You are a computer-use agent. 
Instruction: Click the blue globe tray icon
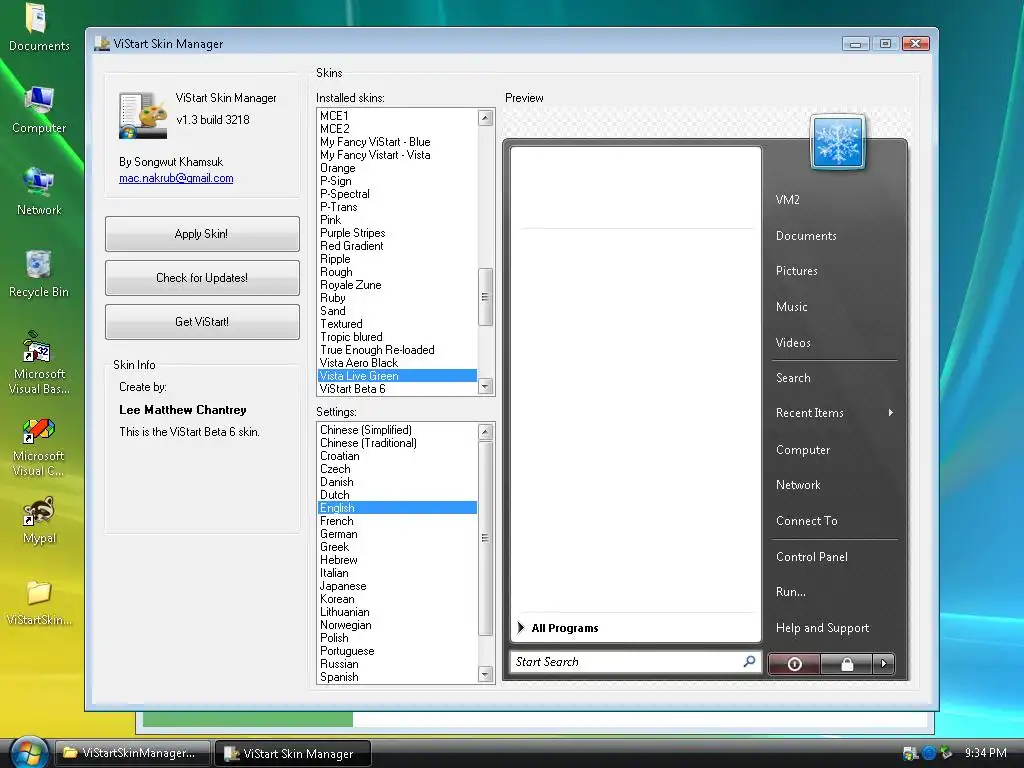coord(928,753)
